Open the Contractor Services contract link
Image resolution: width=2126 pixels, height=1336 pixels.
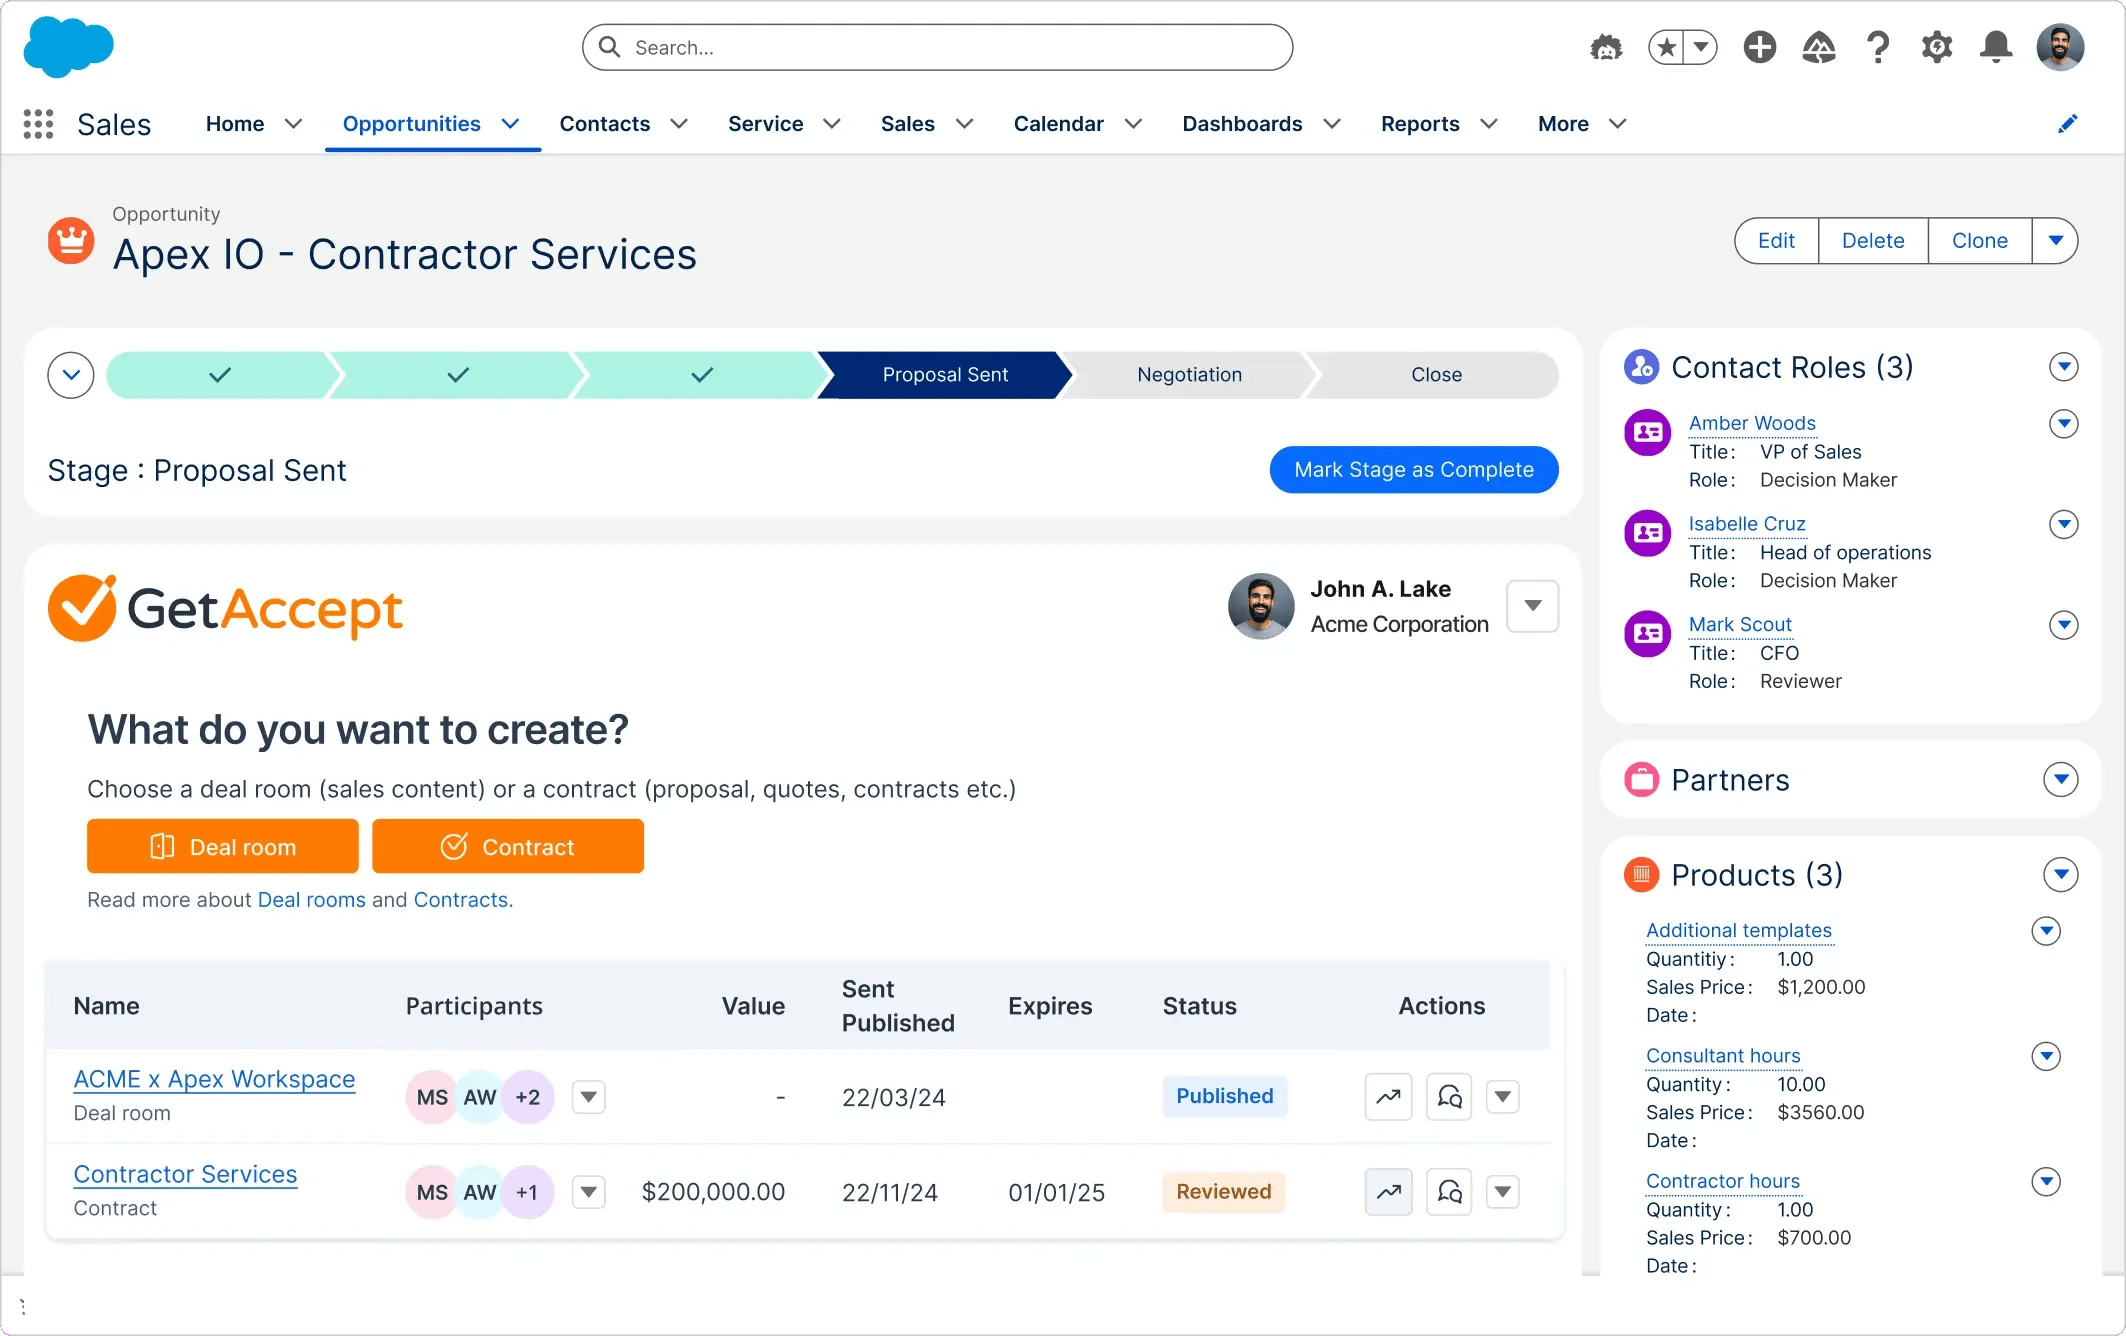coord(185,1174)
